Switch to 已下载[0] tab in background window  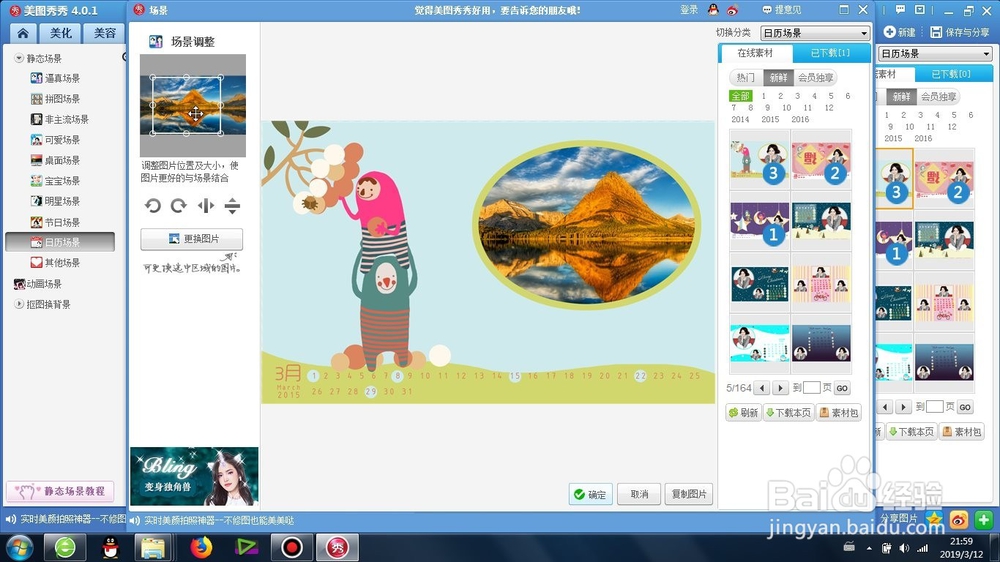[x=951, y=74]
